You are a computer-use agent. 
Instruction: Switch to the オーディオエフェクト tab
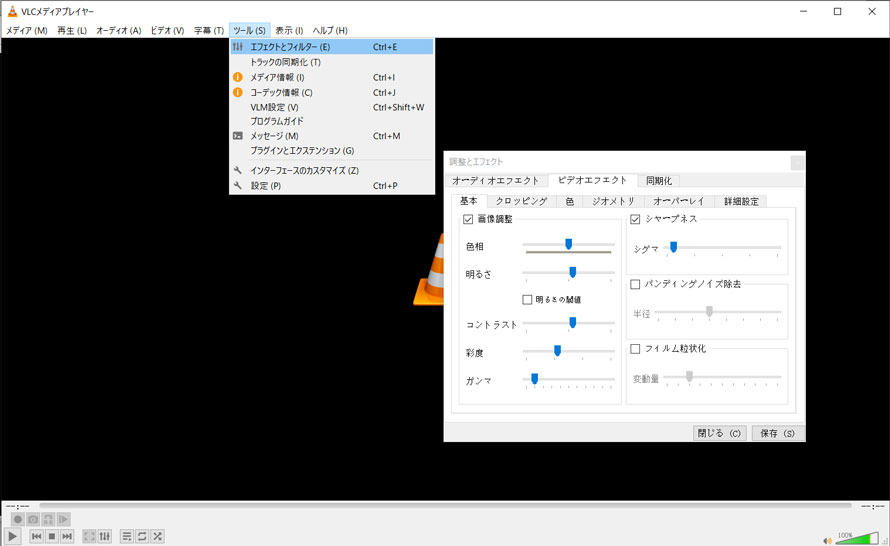496,181
